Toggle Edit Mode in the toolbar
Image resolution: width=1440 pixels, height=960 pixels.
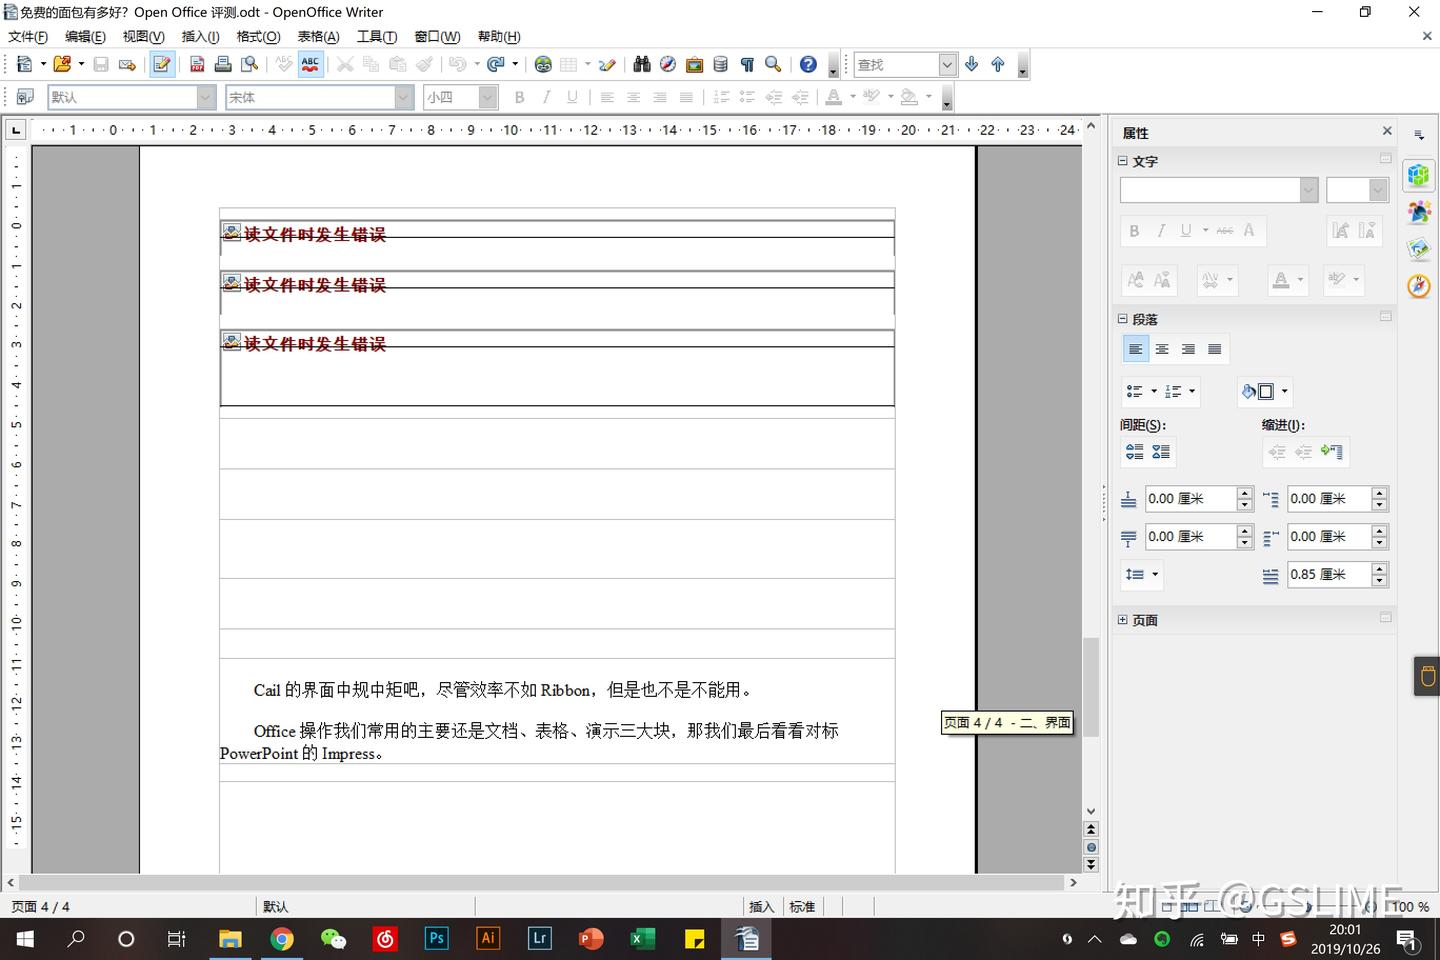(162, 63)
